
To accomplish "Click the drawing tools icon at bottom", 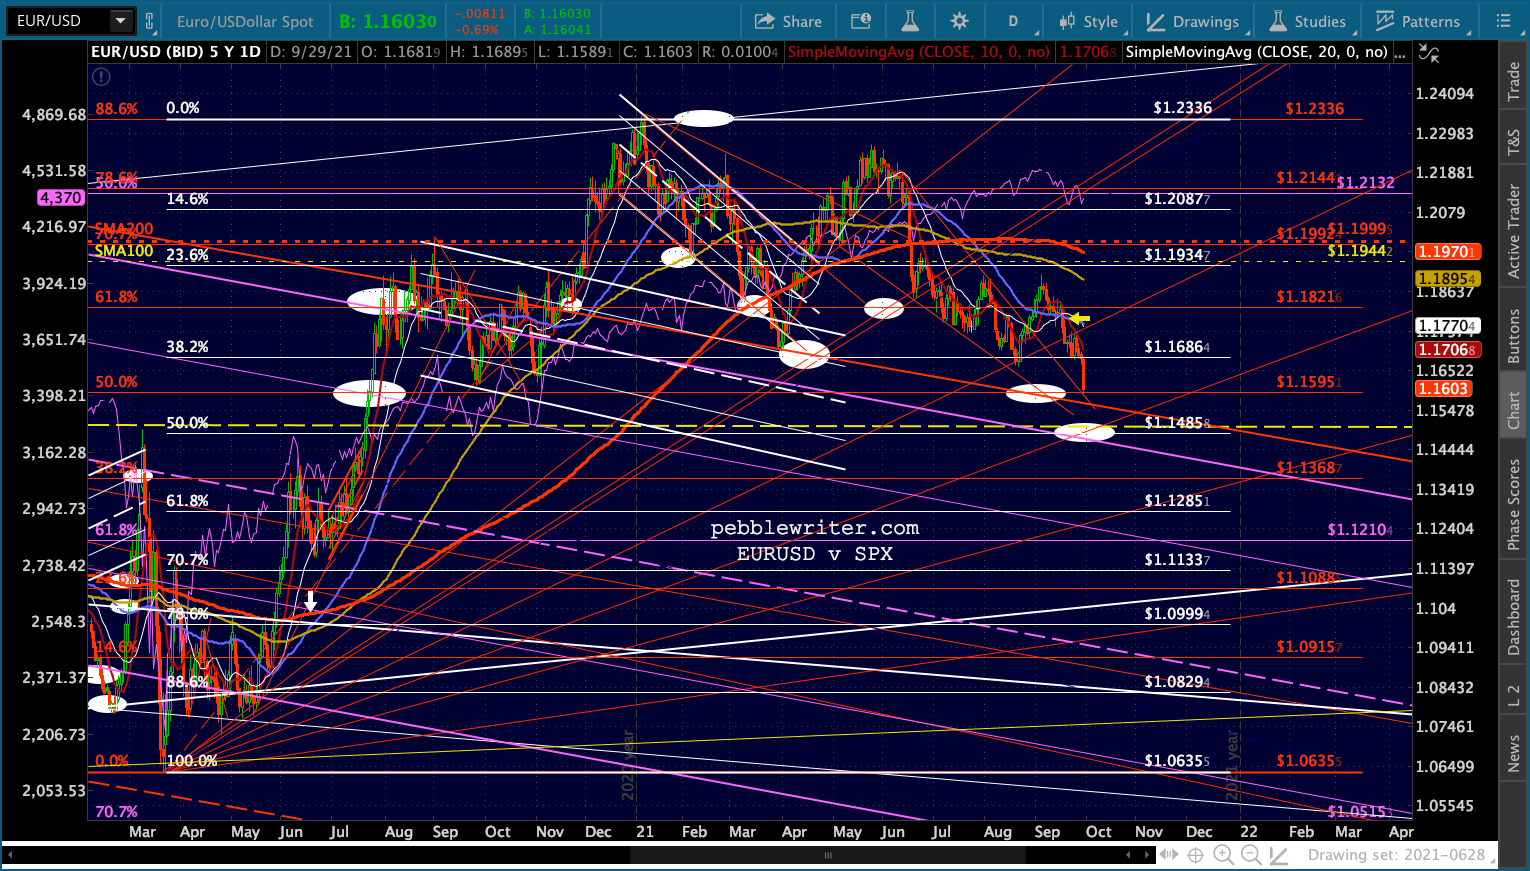I will [x=1279, y=855].
